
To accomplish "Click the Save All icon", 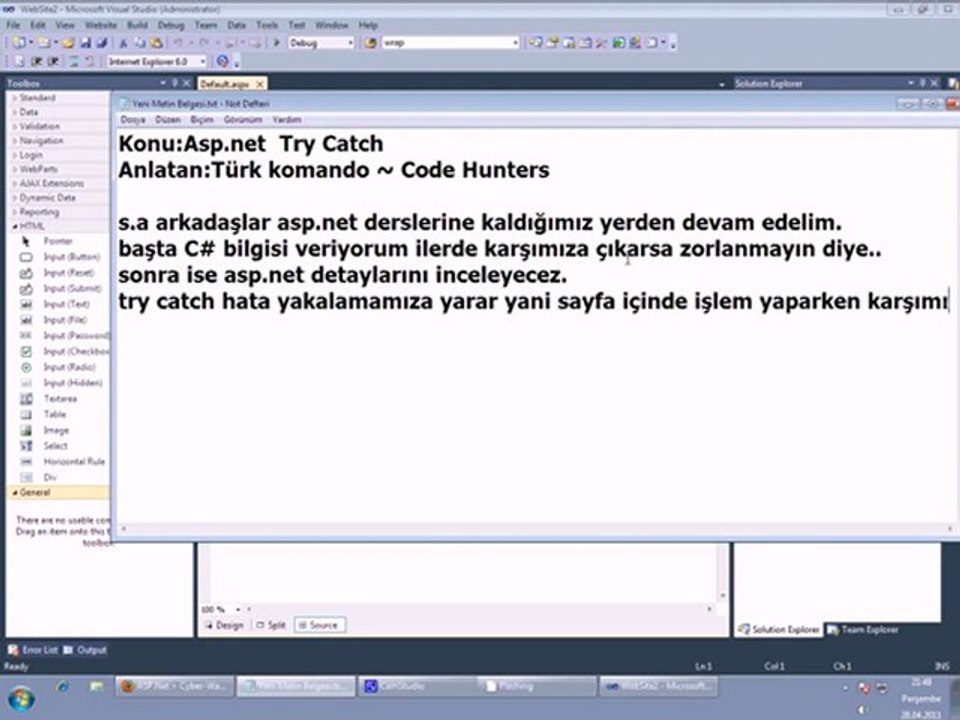I will tap(102, 43).
